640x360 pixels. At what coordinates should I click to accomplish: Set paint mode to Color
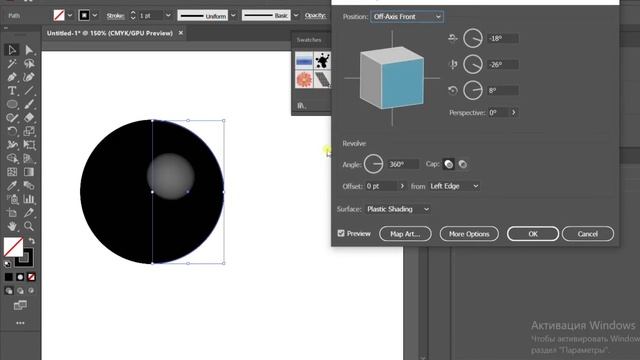pyautogui.click(x=9, y=277)
